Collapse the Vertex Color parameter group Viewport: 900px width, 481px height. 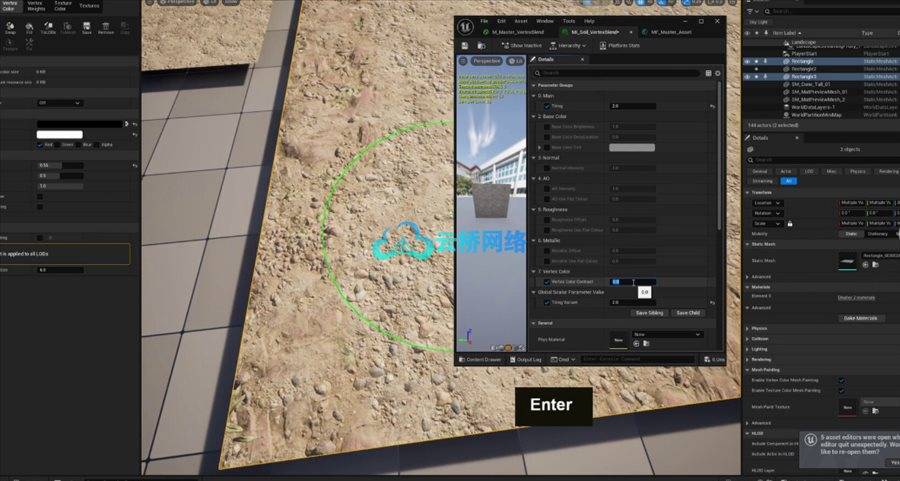(534, 271)
